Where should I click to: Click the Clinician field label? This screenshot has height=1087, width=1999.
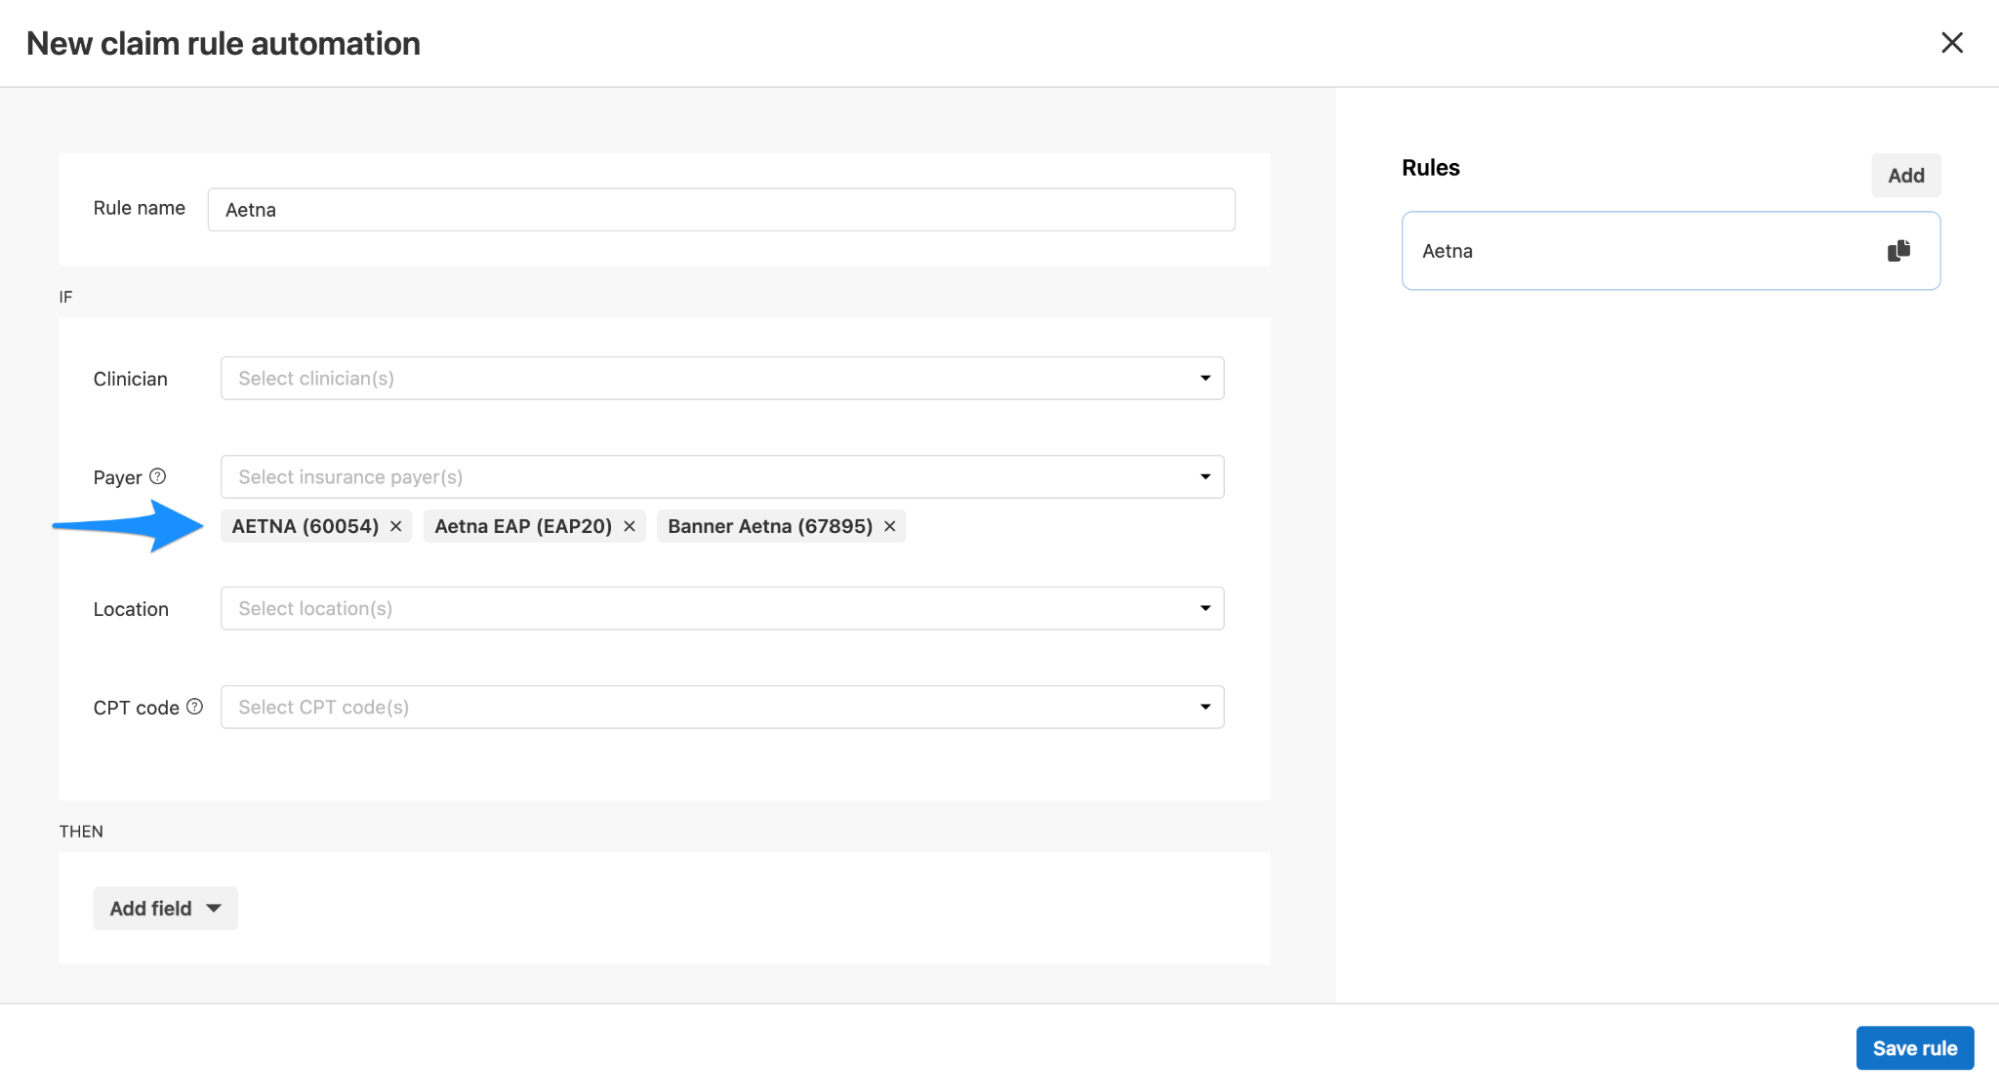[130, 379]
